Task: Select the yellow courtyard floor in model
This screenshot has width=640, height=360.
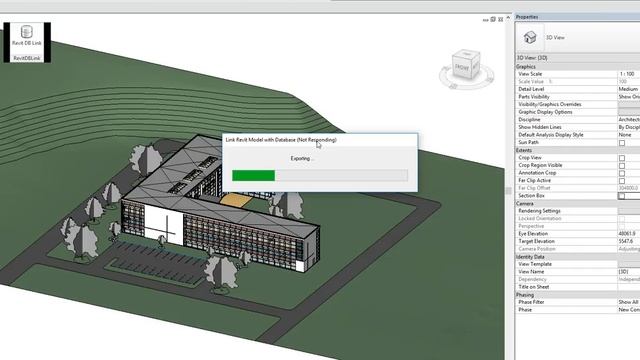Action: point(236,200)
